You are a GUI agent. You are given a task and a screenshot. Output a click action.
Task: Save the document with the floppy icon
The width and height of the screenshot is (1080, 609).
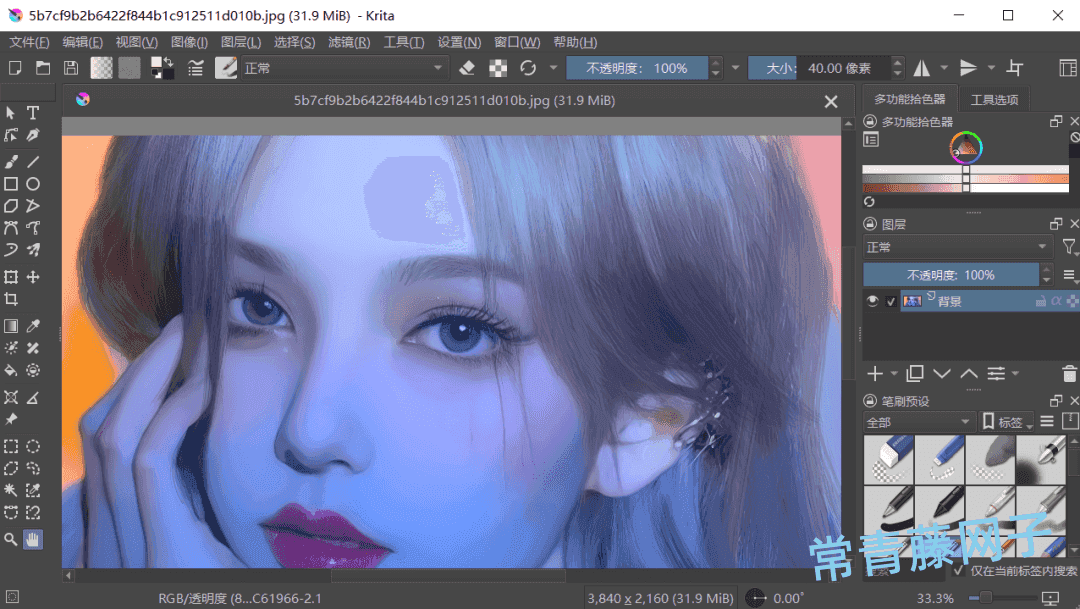71,68
